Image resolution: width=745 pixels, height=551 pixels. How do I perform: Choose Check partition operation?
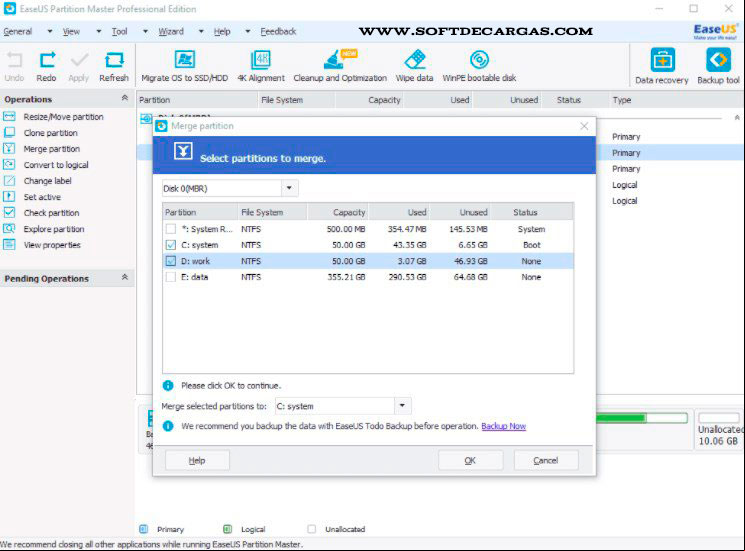tap(51, 213)
